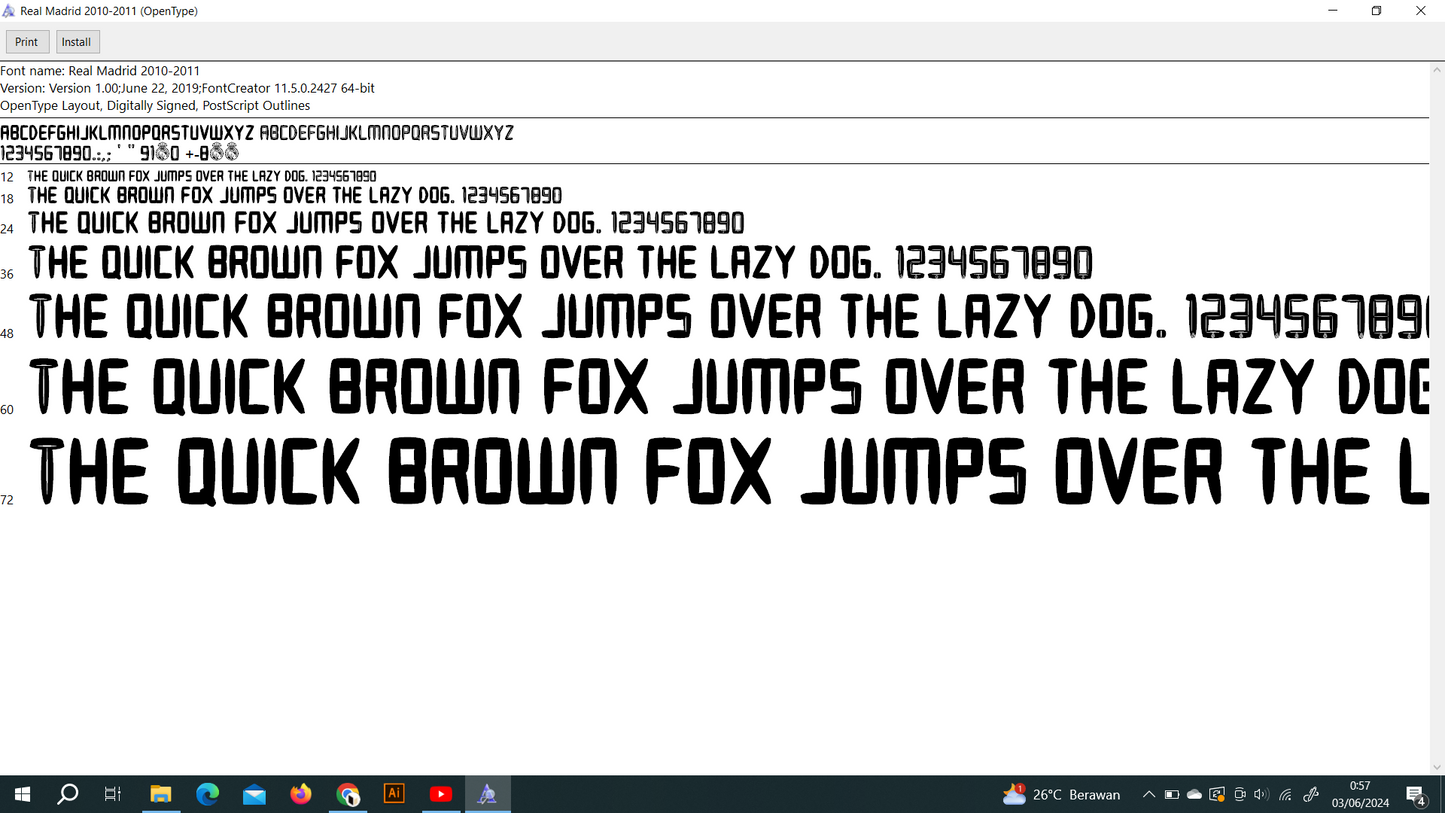1445x813 pixels.
Task: Click the 'Font name: Real Madrid 2010-2011' line
Action: tap(100, 71)
